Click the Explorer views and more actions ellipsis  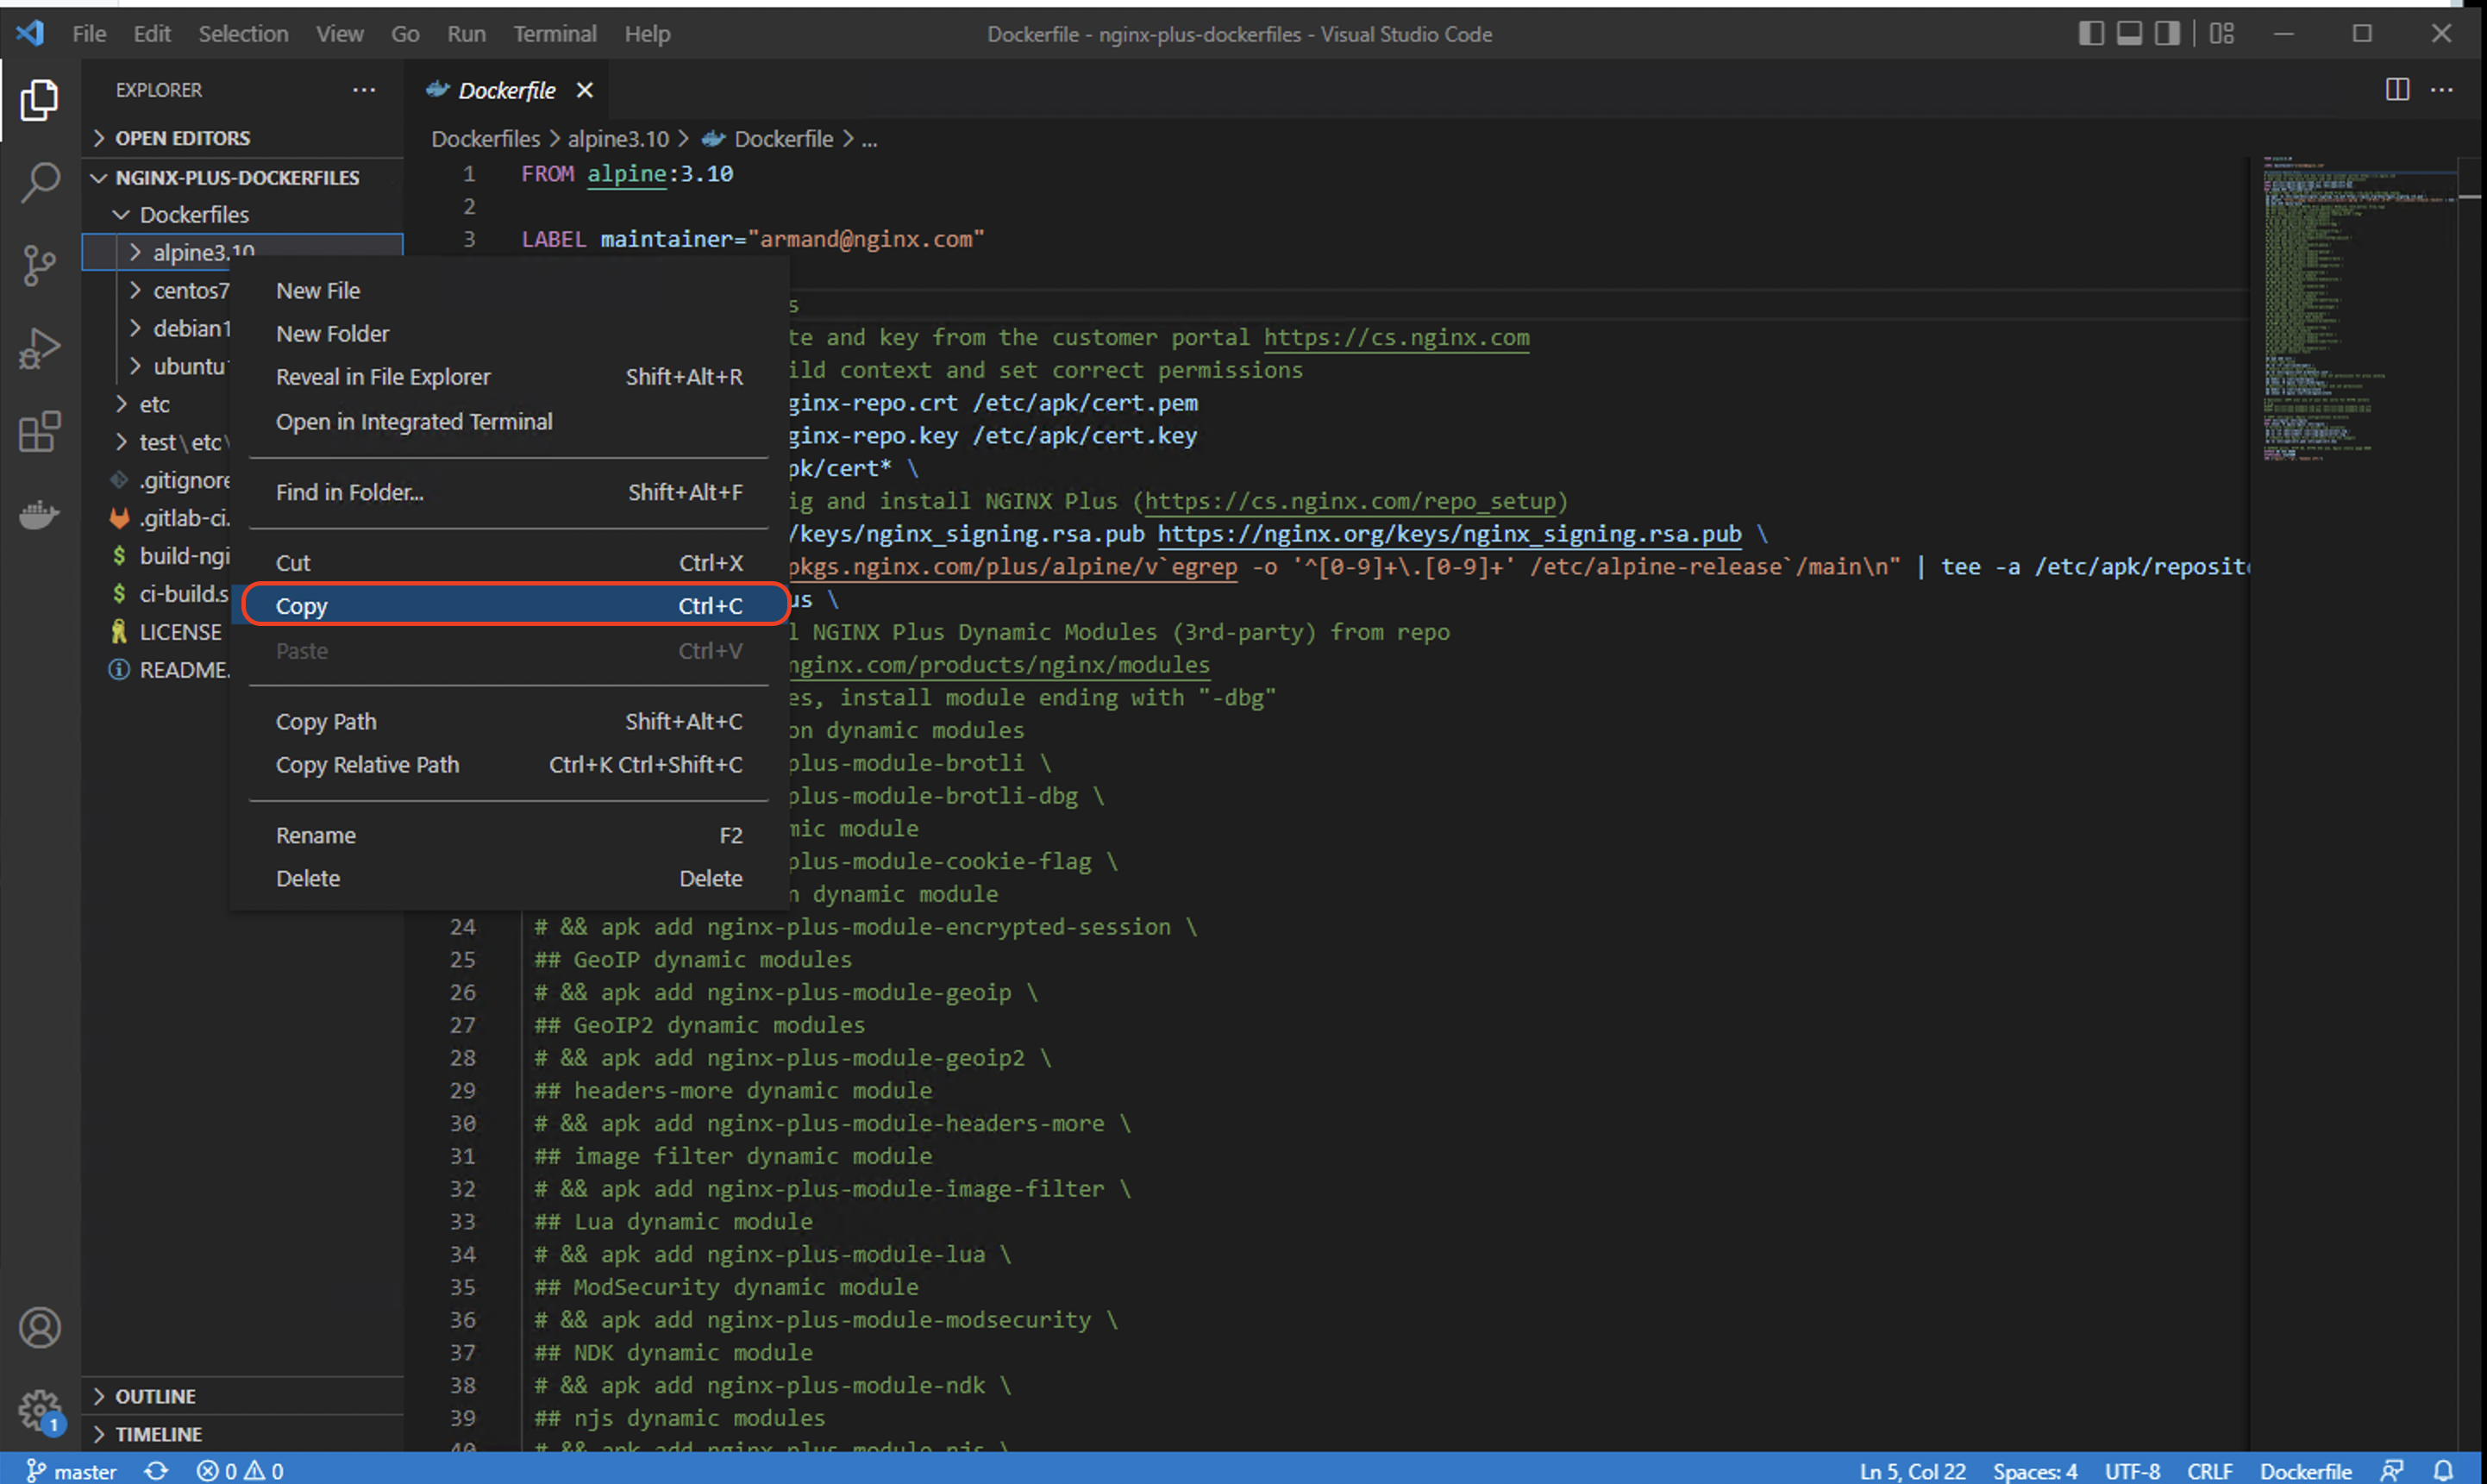click(x=364, y=90)
